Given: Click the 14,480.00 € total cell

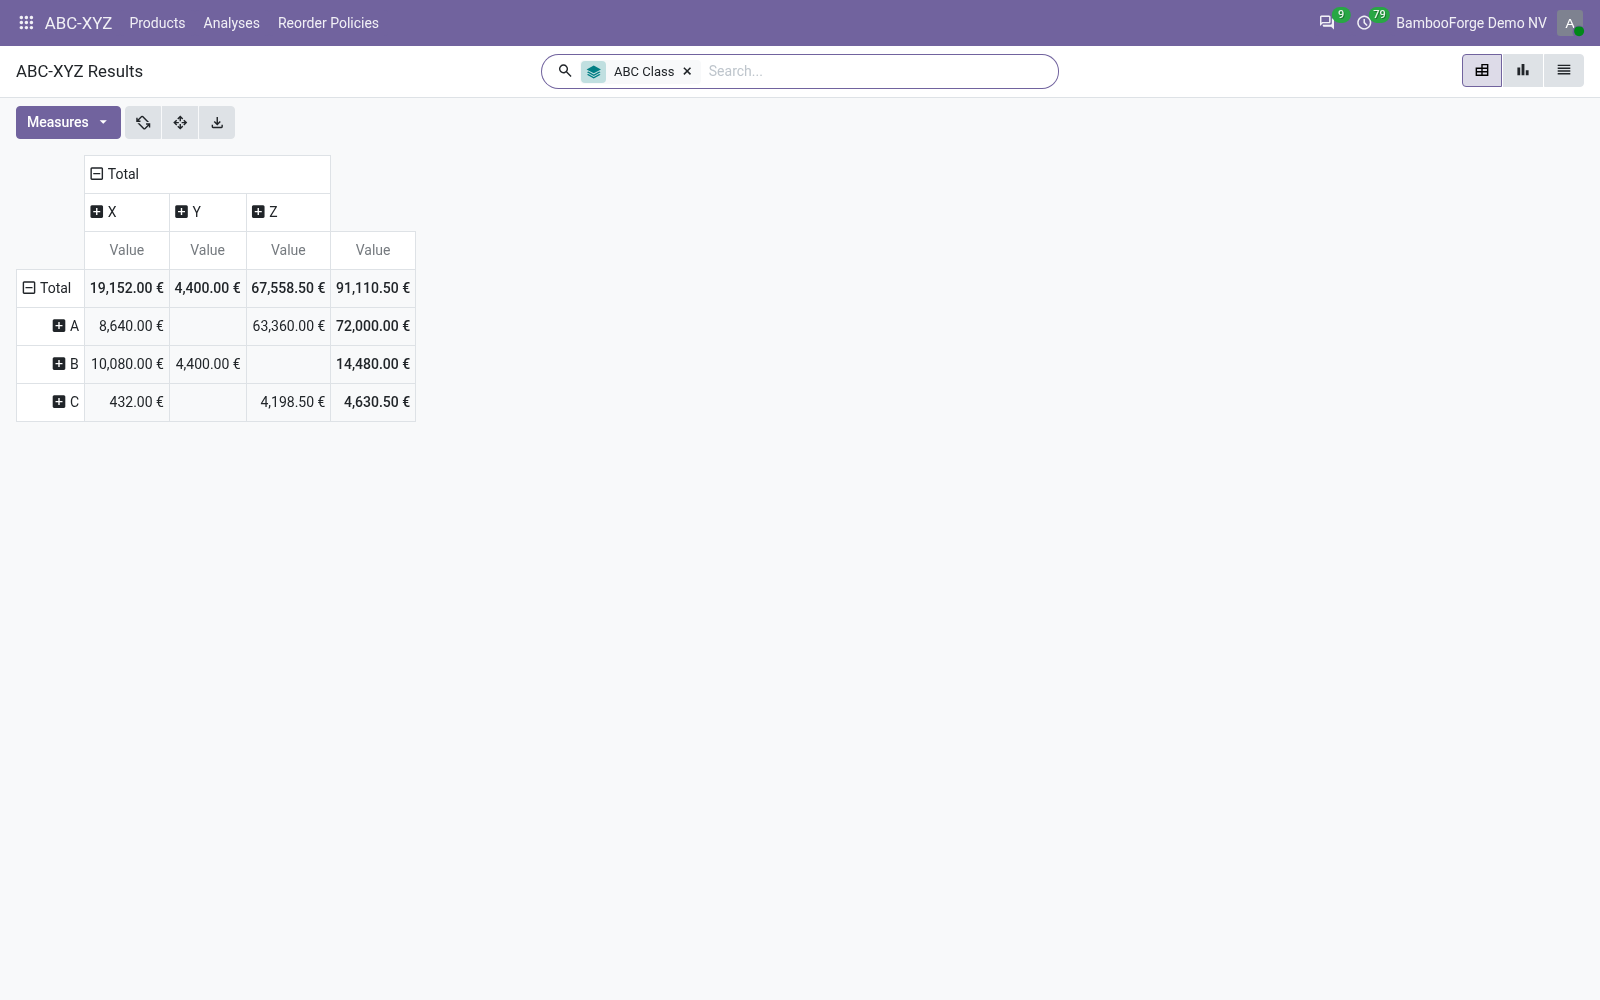Looking at the screenshot, I should [373, 364].
